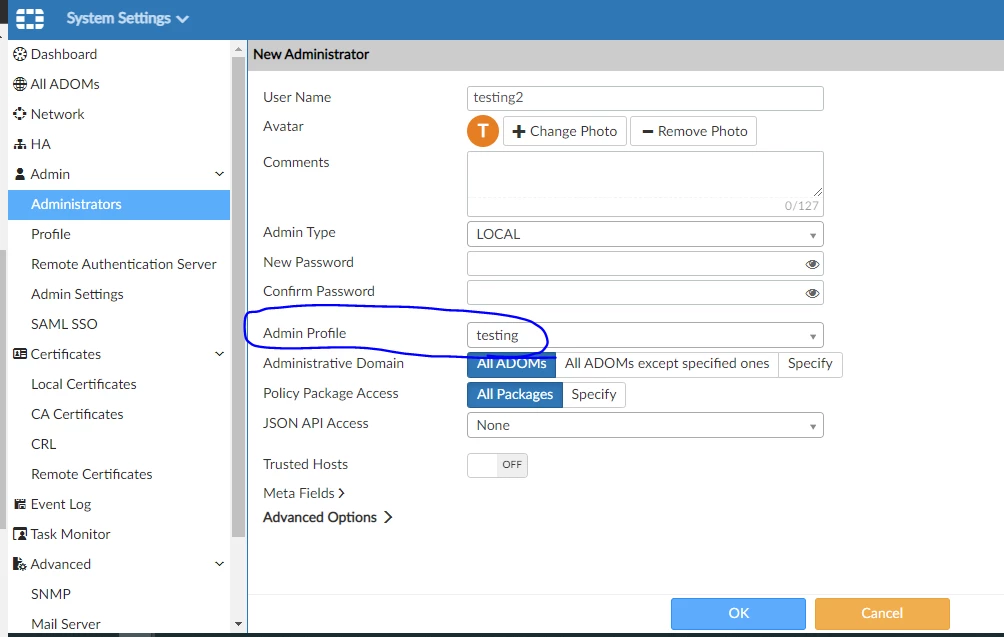This screenshot has height=637, width=1004.
Task: Click the Comments text area
Action: (x=645, y=184)
